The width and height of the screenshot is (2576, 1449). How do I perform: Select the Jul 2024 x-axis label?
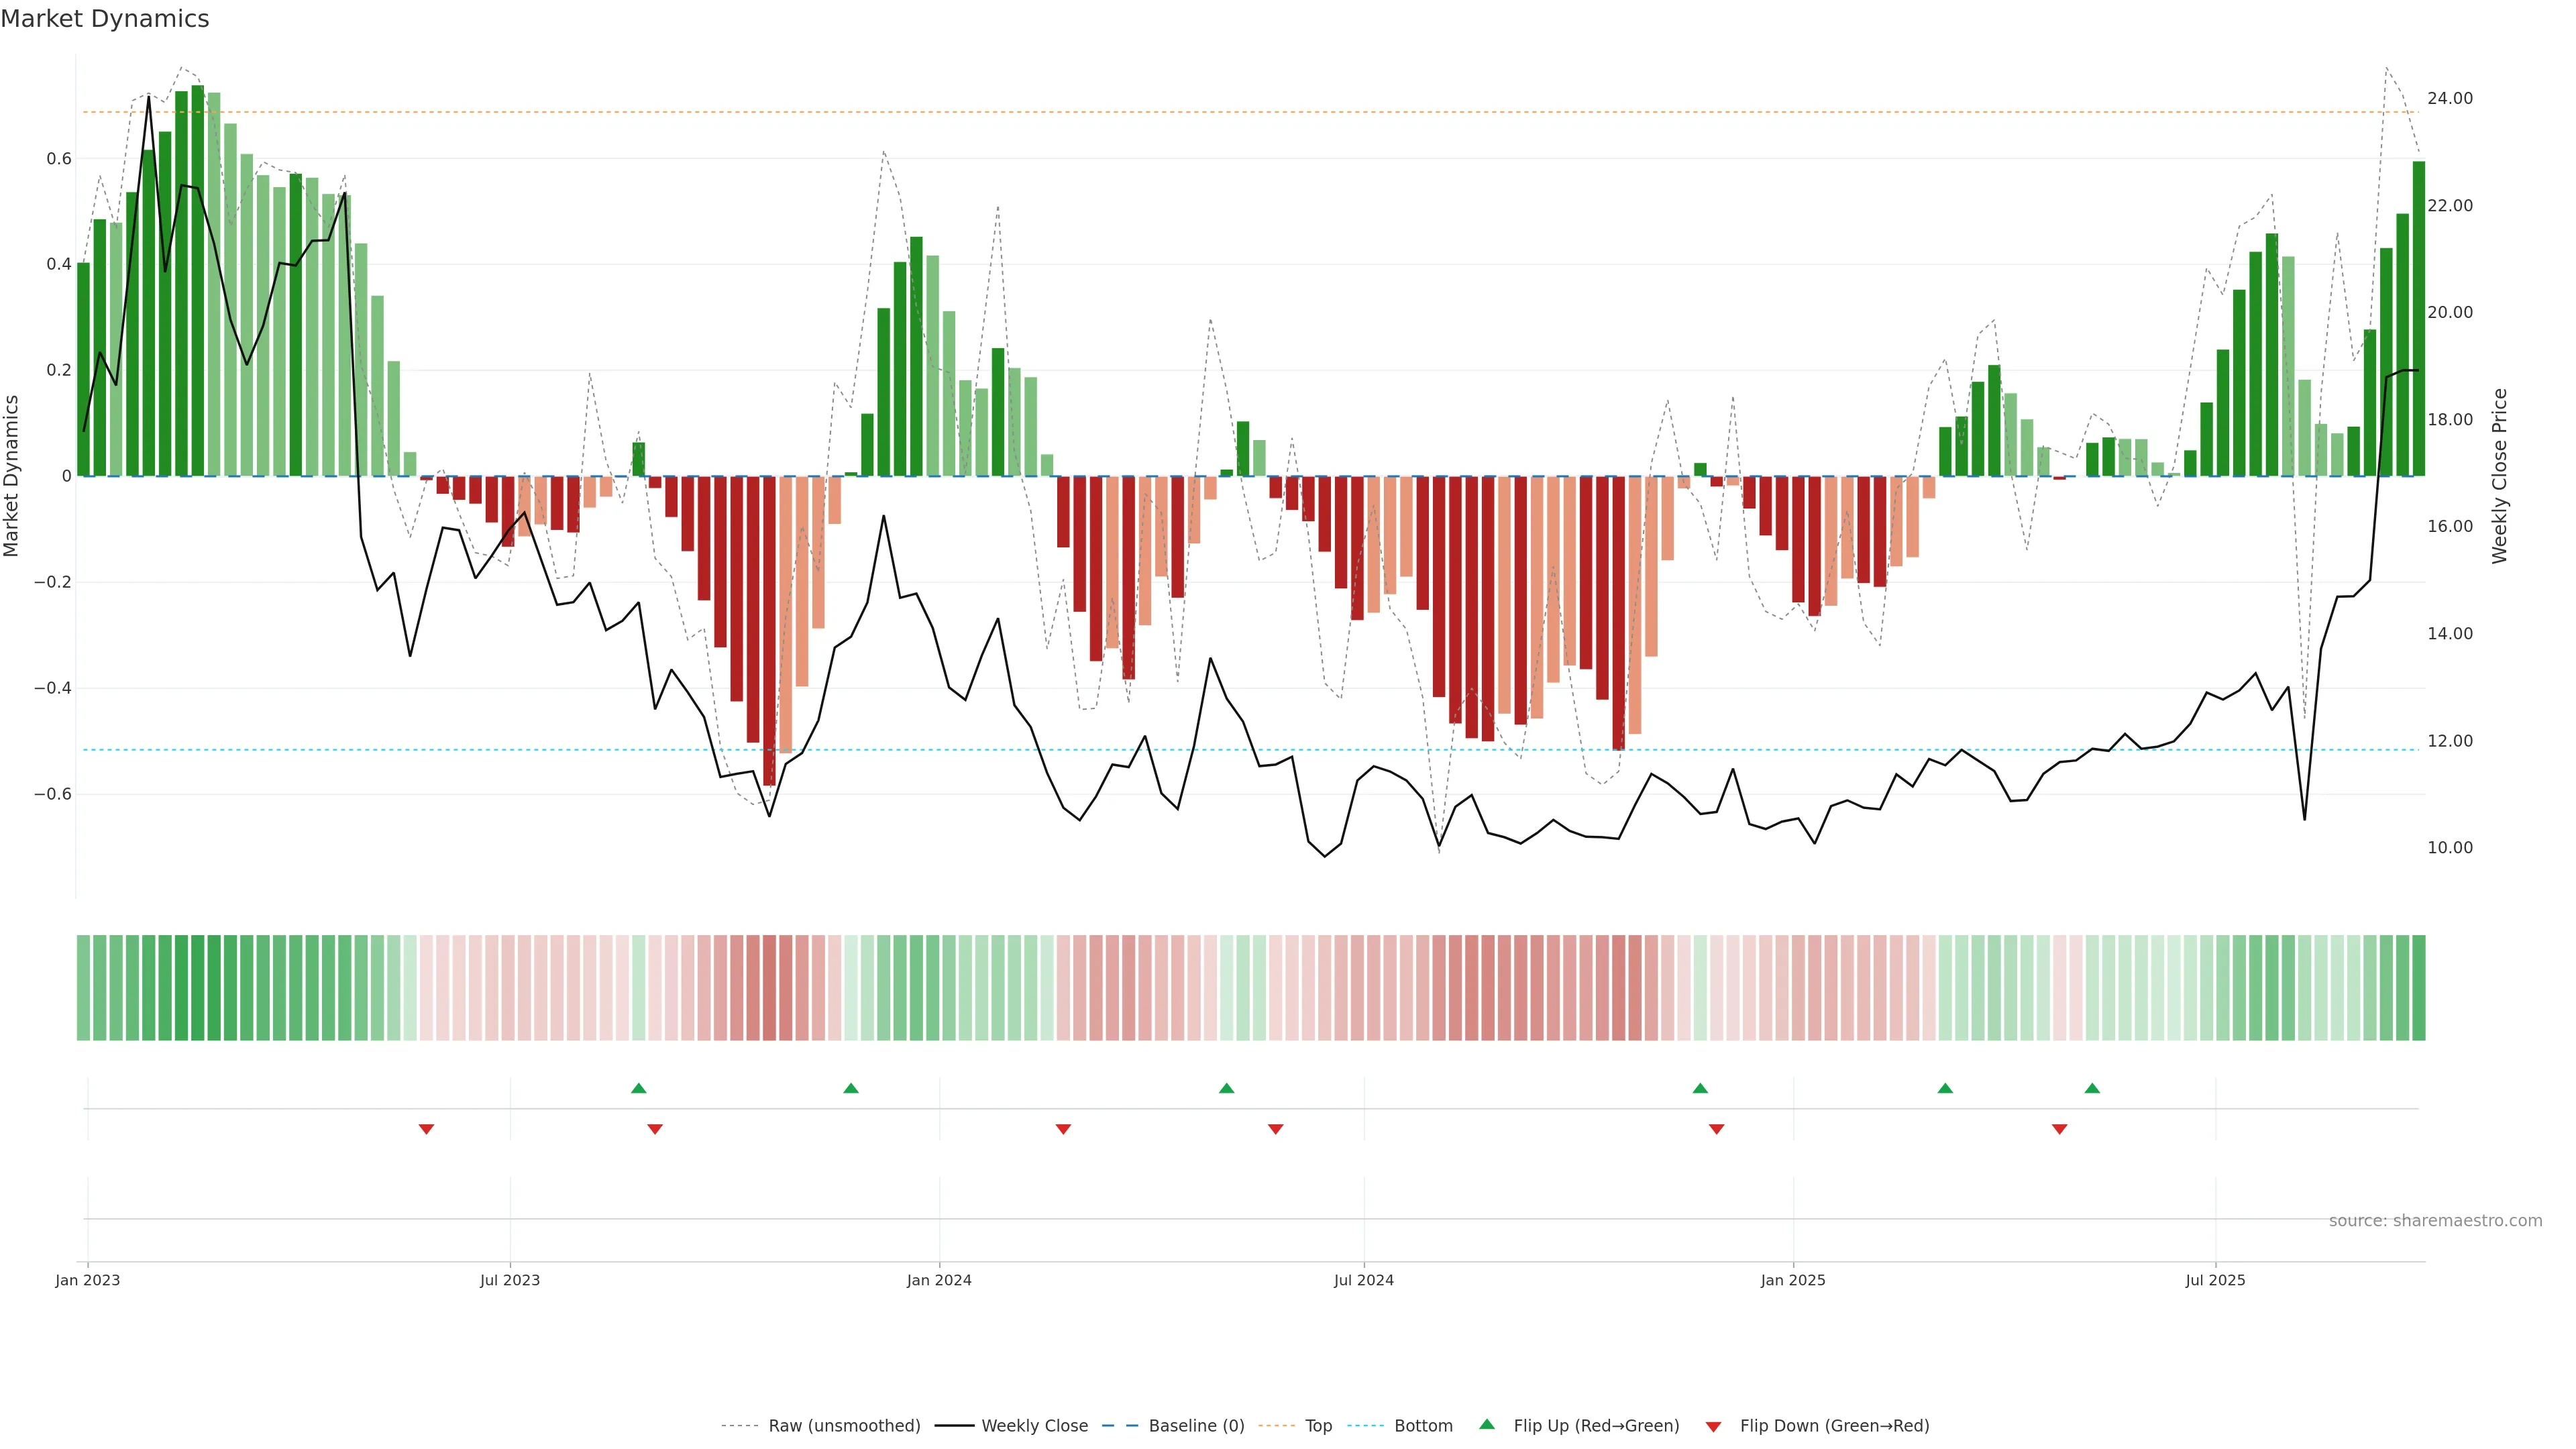click(1363, 1280)
